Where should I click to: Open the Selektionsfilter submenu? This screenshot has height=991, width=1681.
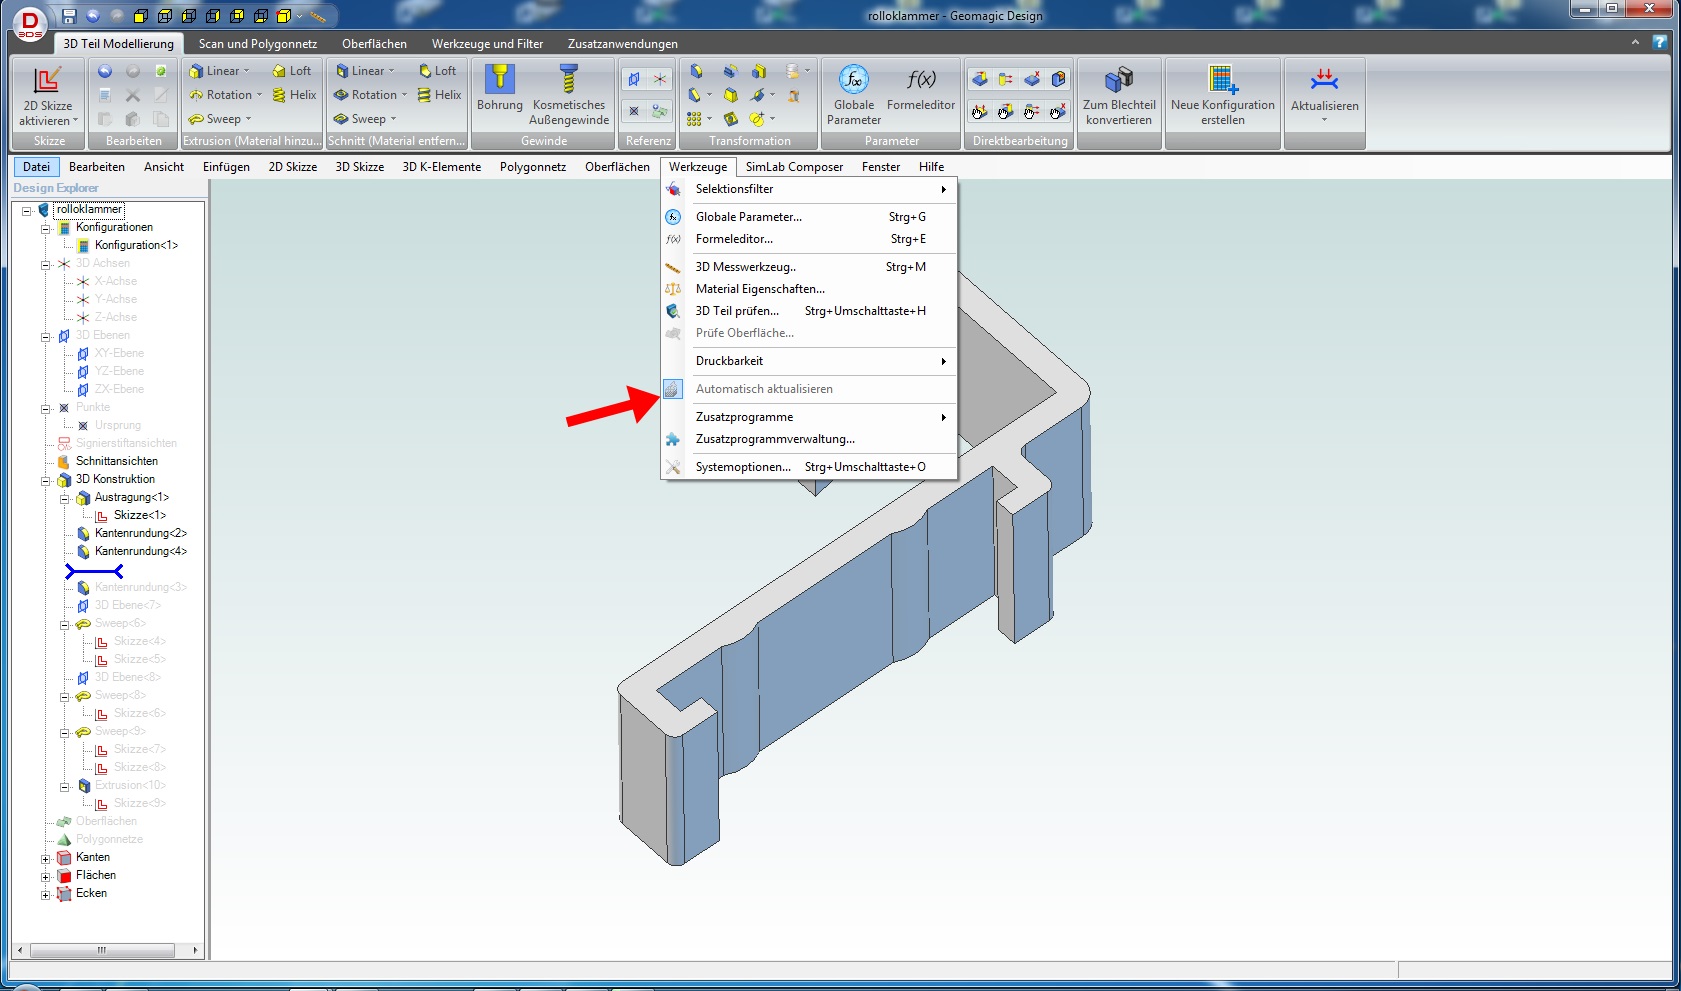click(x=809, y=189)
